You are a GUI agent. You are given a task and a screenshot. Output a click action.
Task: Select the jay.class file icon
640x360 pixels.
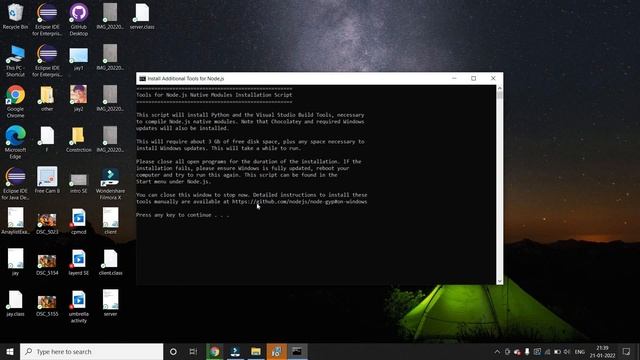coord(15,303)
